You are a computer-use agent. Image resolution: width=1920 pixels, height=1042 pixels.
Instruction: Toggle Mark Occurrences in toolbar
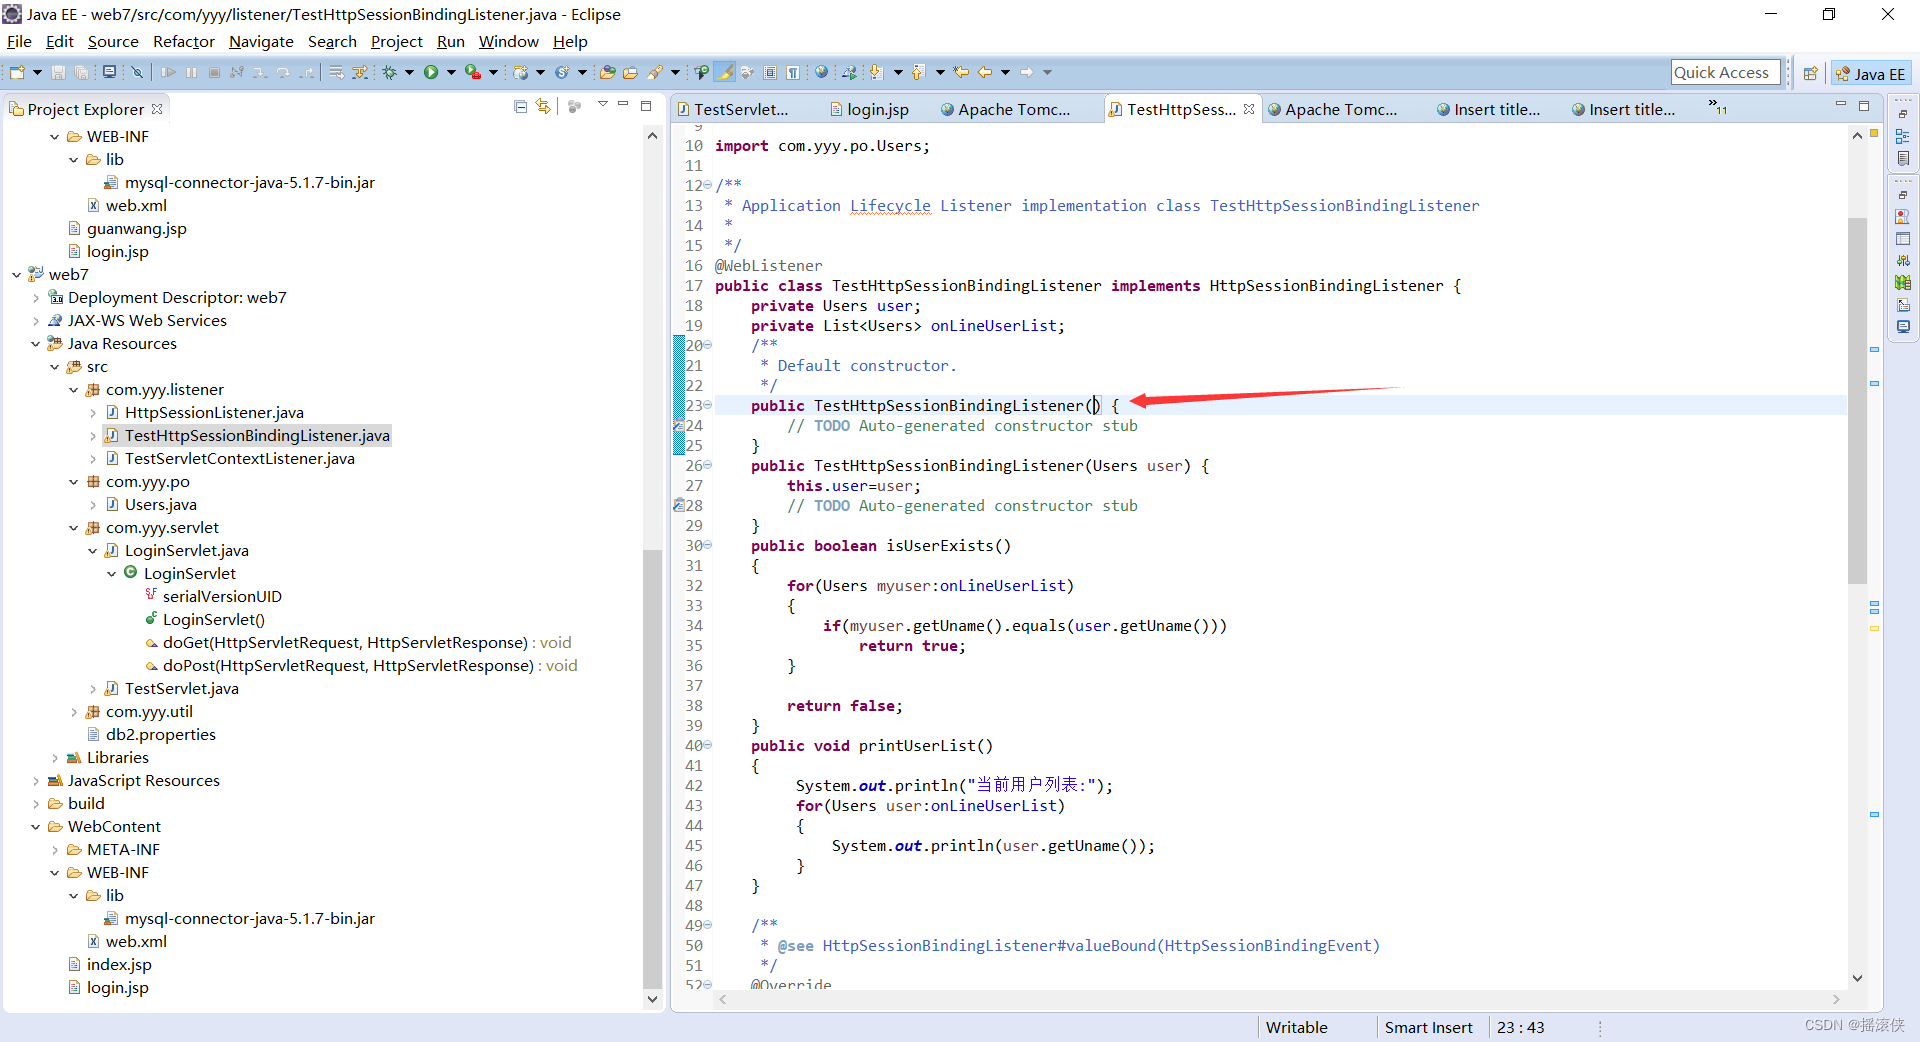pyautogui.click(x=724, y=72)
